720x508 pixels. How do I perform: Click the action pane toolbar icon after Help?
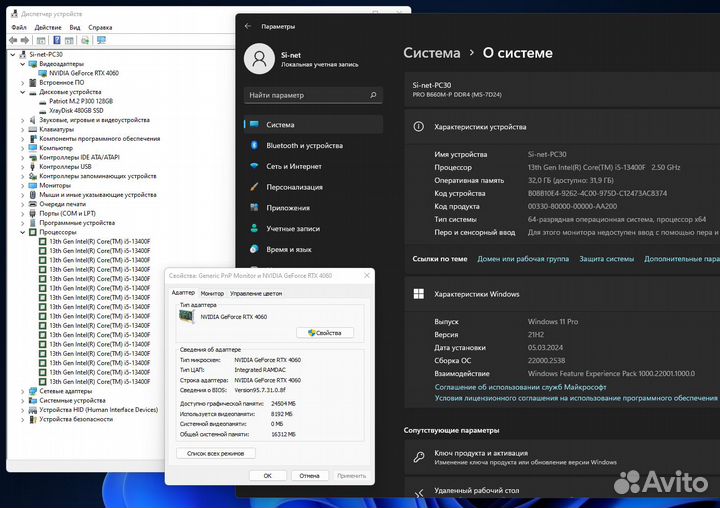(69, 40)
